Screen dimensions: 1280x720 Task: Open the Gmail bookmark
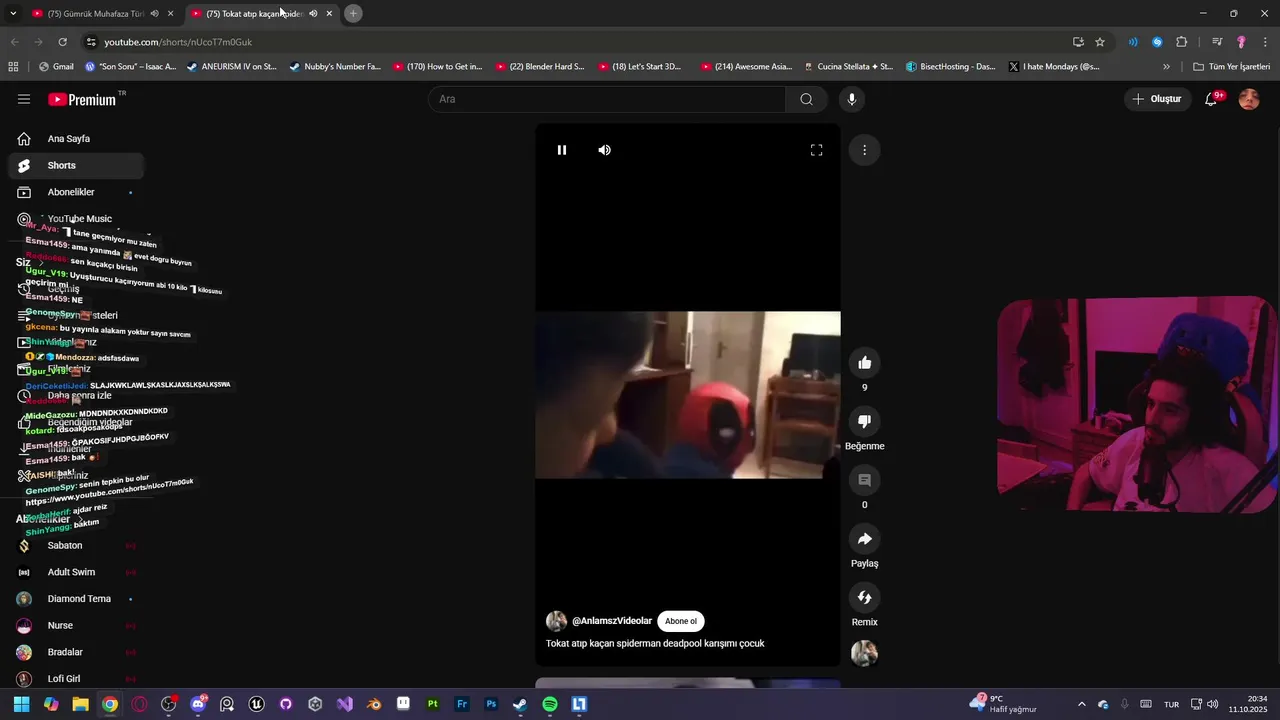pos(56,67)
